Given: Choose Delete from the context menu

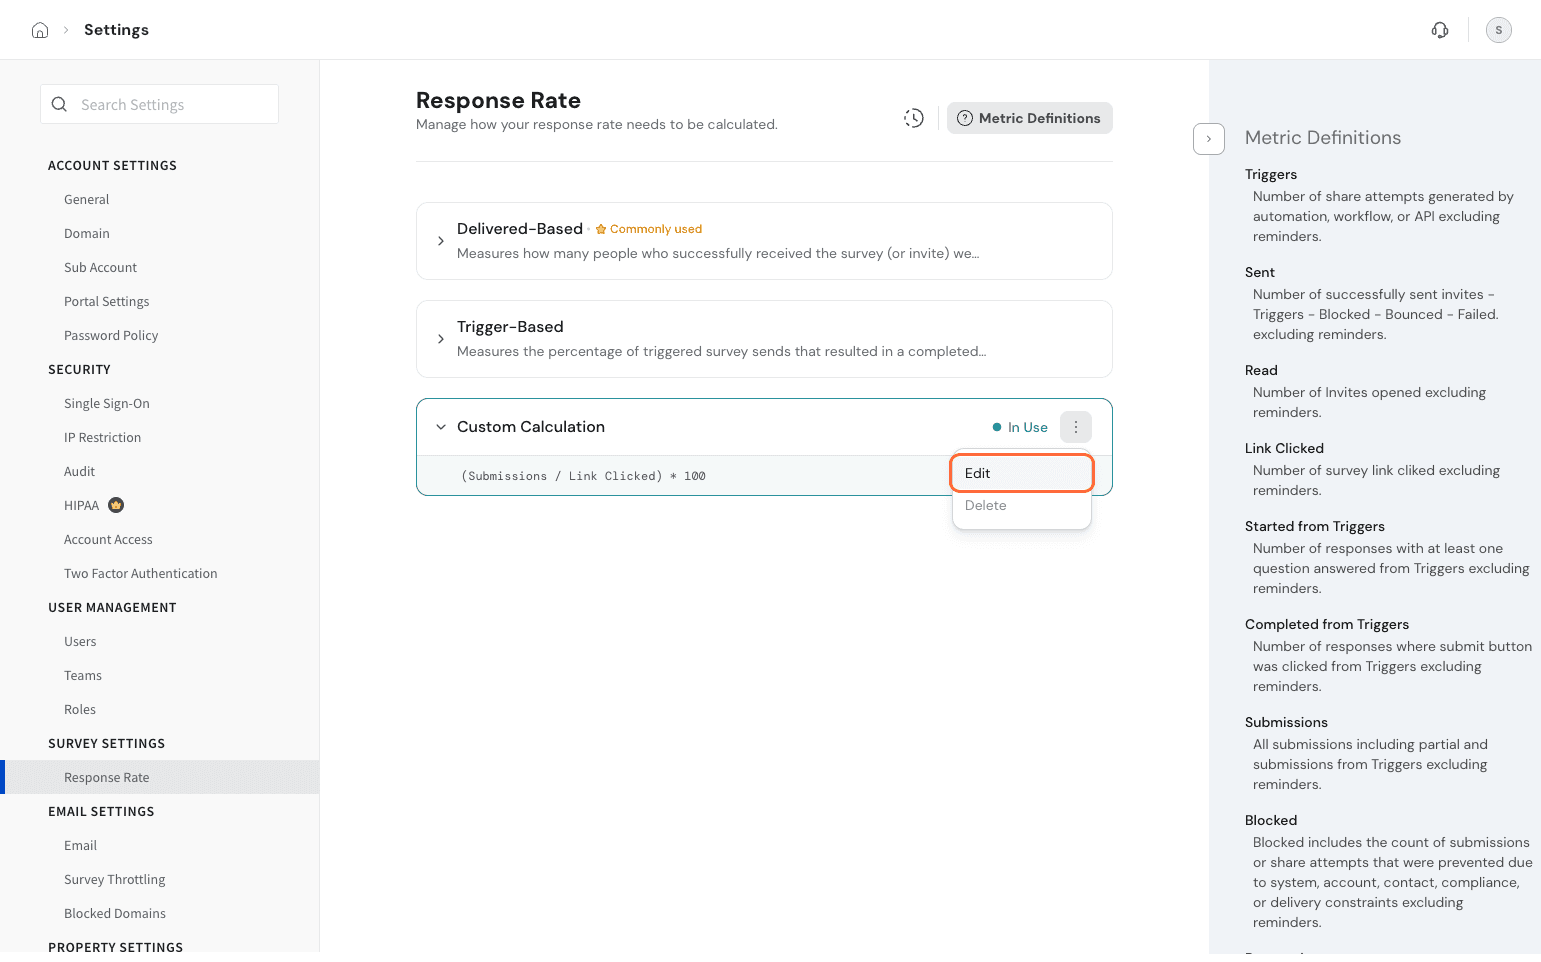Looking at the screenshot, I should click(1021, 506).
